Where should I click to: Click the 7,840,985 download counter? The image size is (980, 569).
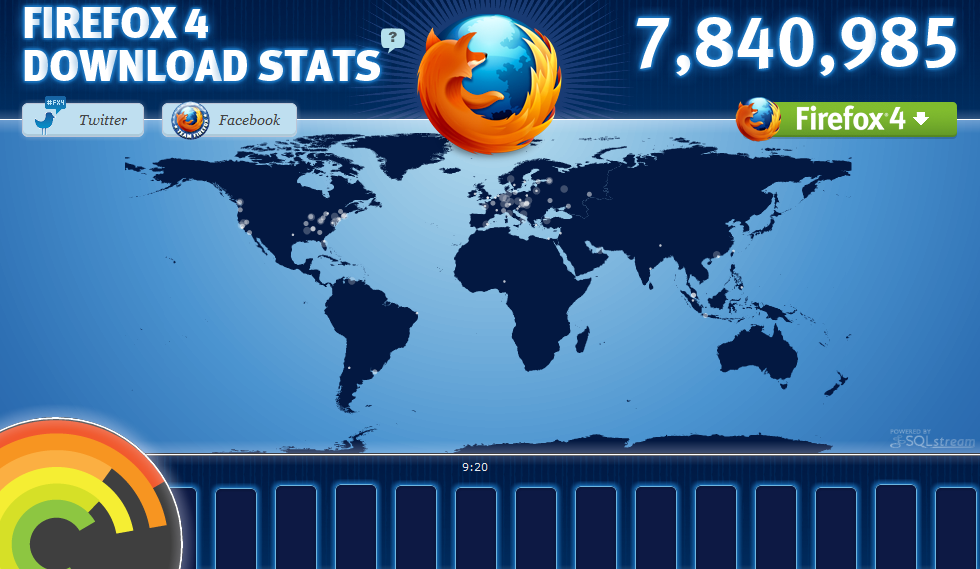796,46
